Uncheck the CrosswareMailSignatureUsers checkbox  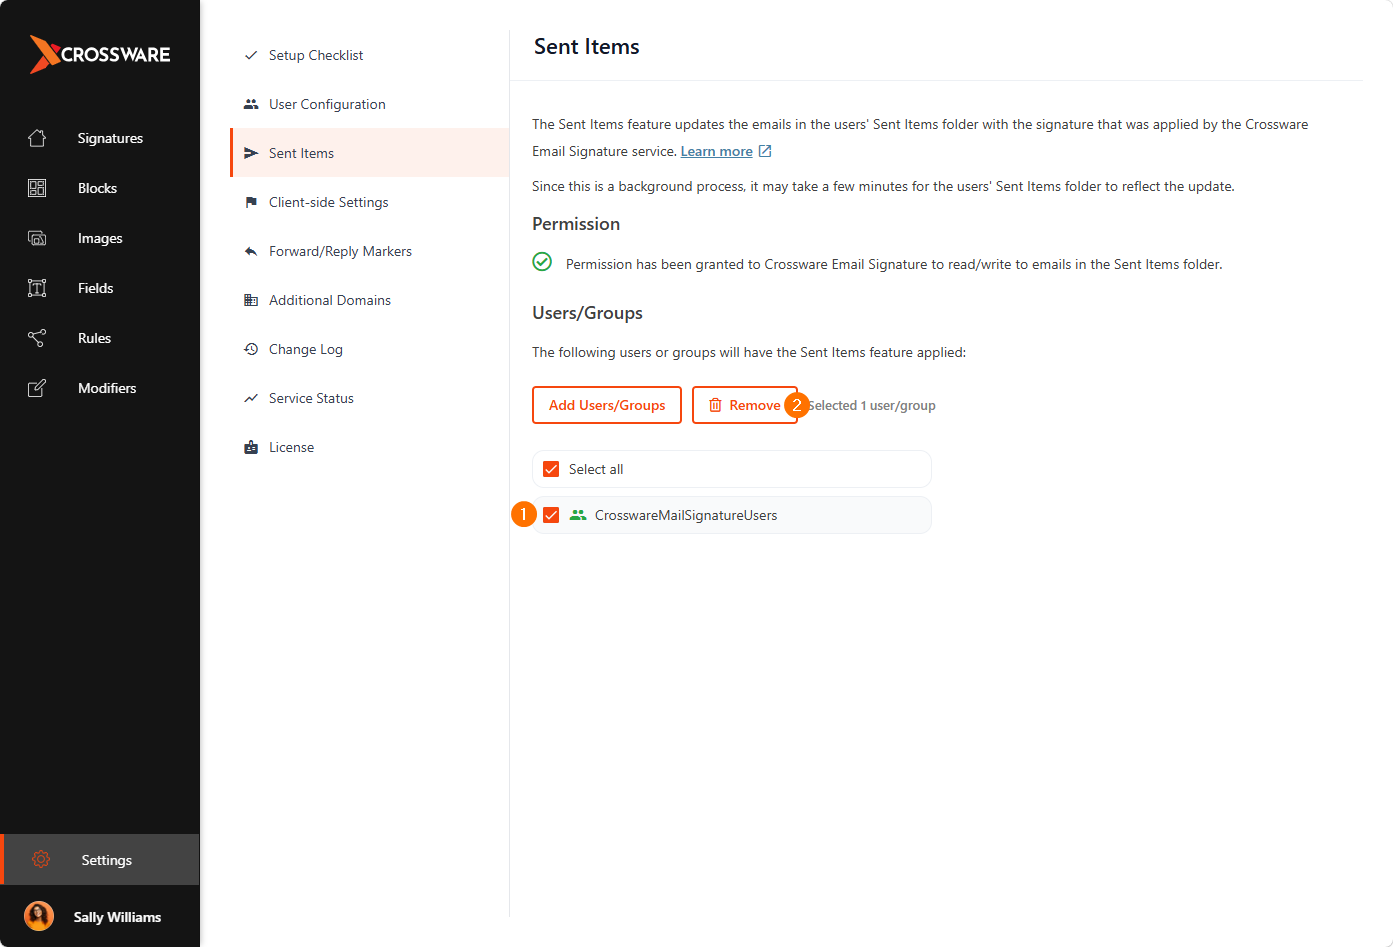pos(551,515)
